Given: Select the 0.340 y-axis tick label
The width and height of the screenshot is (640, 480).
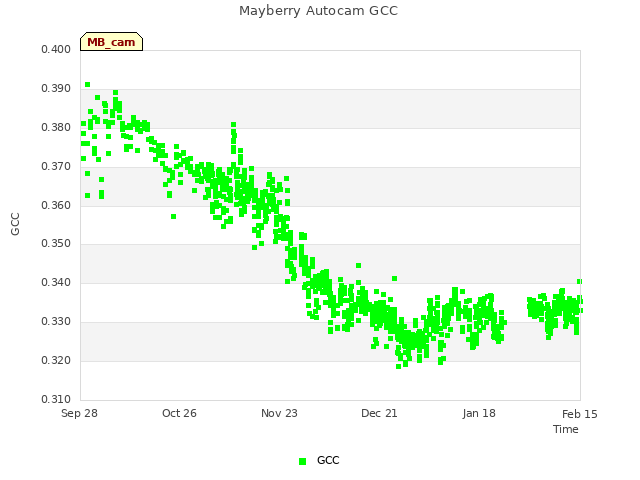Looking at the screenshot, I should [x=56, y=282].
